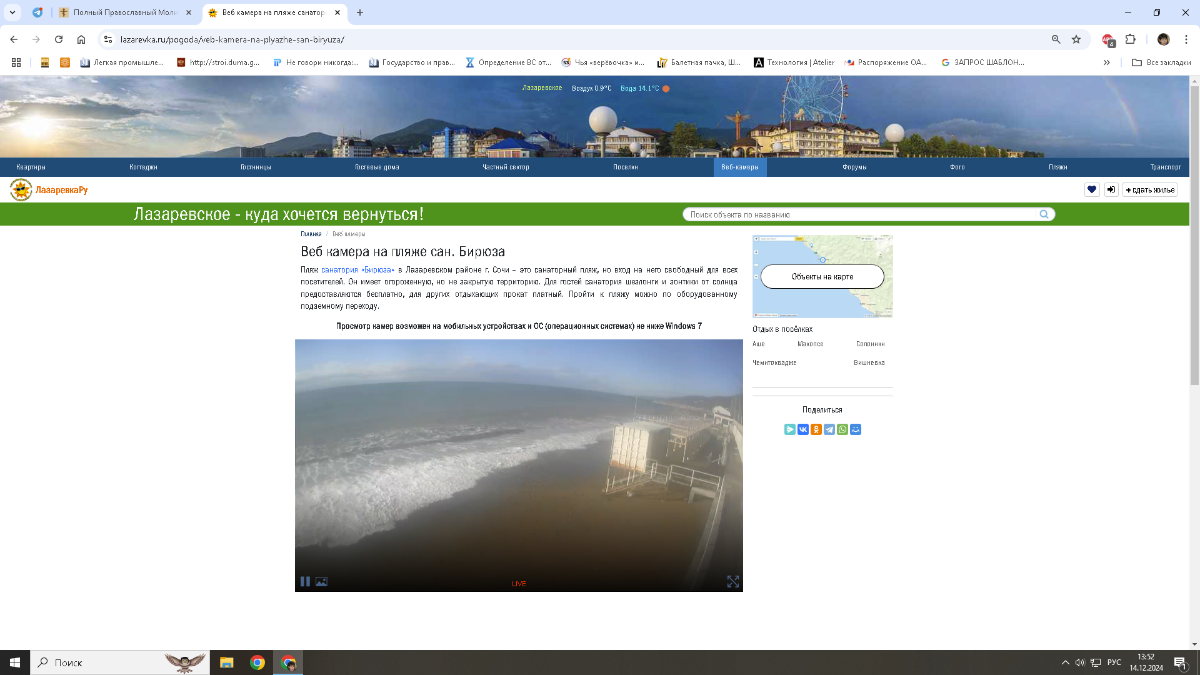Click the heart favorites icon
Screen dimensions: 1200x675
pyautogui.click(x=1092, y=190)
